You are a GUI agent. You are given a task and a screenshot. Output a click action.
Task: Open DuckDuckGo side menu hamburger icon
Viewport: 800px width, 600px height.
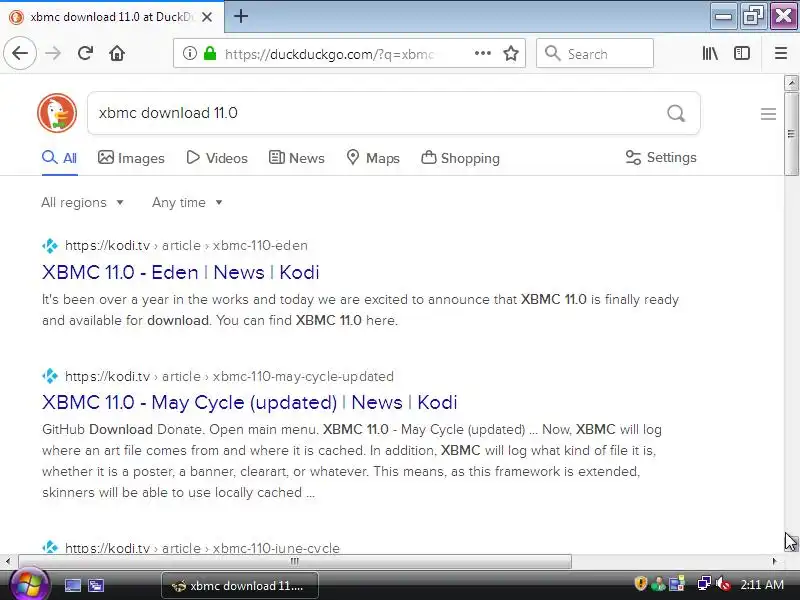point(768,114)
